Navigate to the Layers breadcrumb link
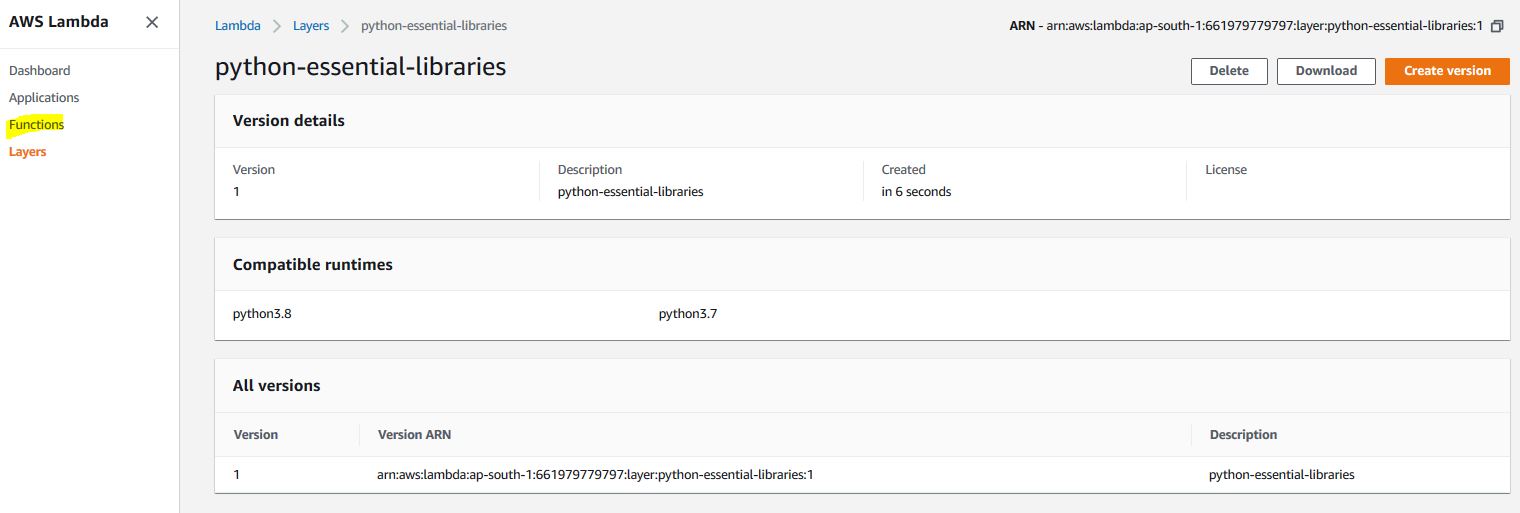Screen dimensions: 1520x513 coord(311,25)
